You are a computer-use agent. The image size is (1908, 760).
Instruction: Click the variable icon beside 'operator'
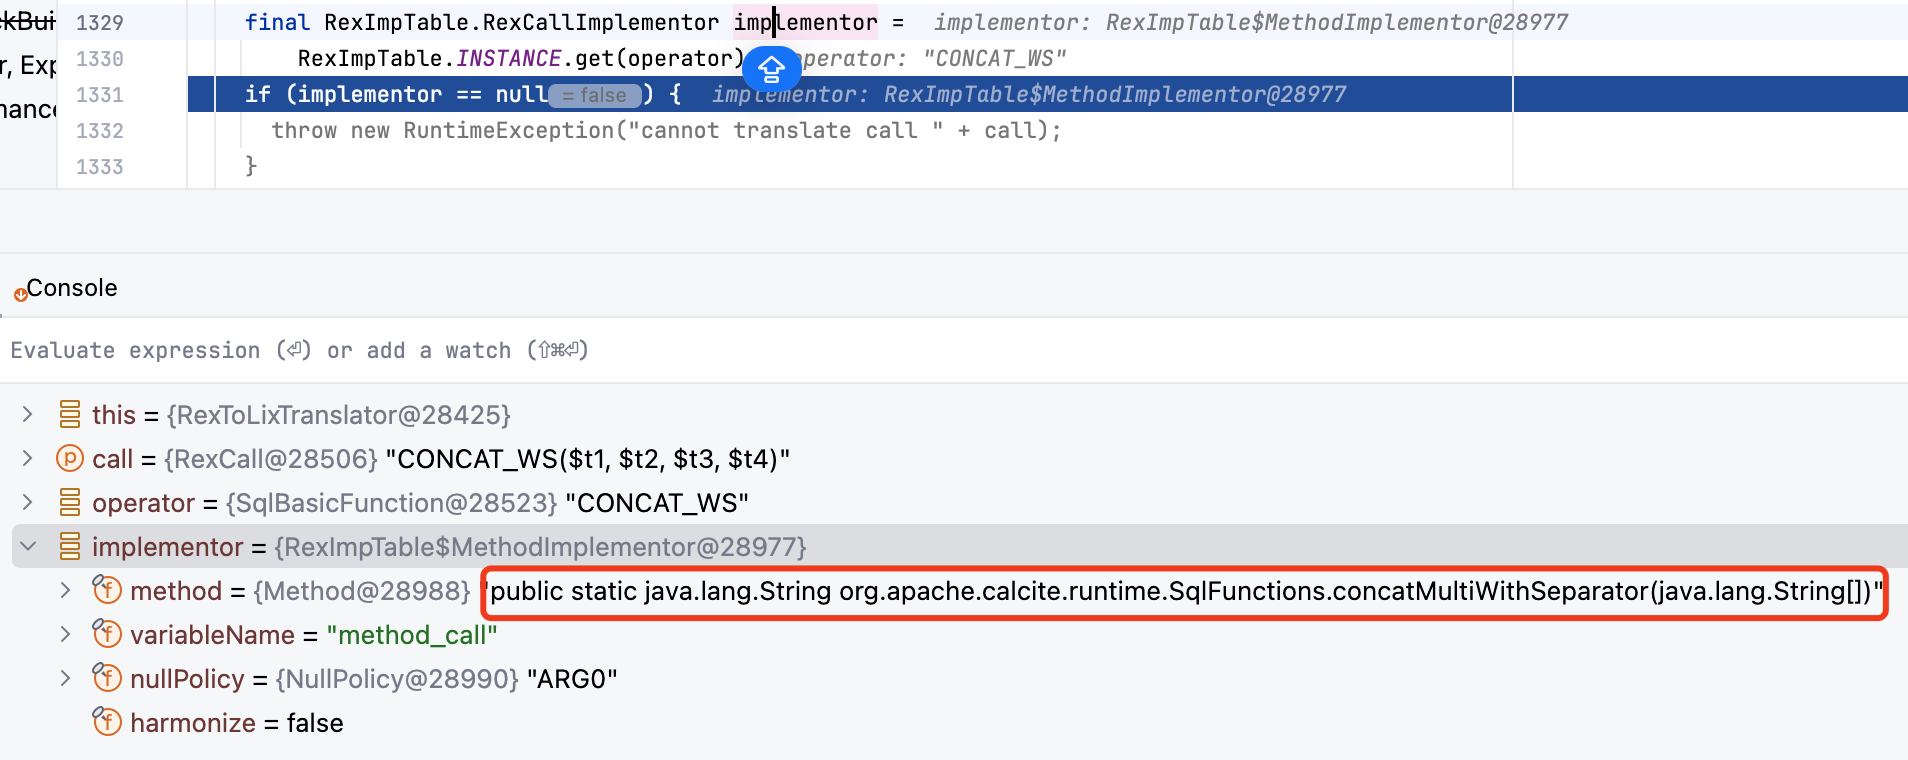tap(69, 502)
